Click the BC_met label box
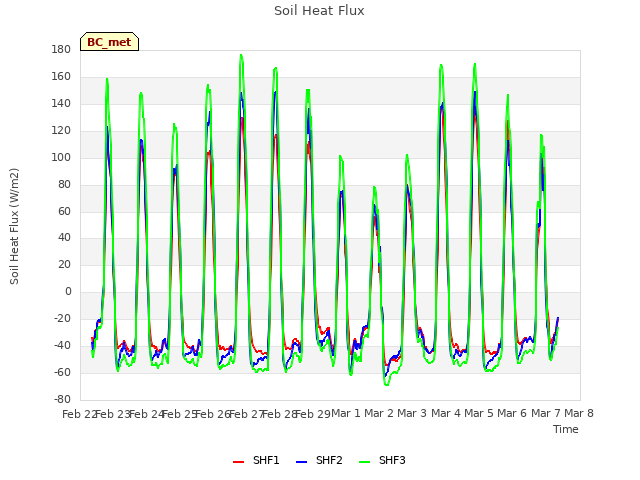Screen dimensions: 640x480 tap(109, 42)
